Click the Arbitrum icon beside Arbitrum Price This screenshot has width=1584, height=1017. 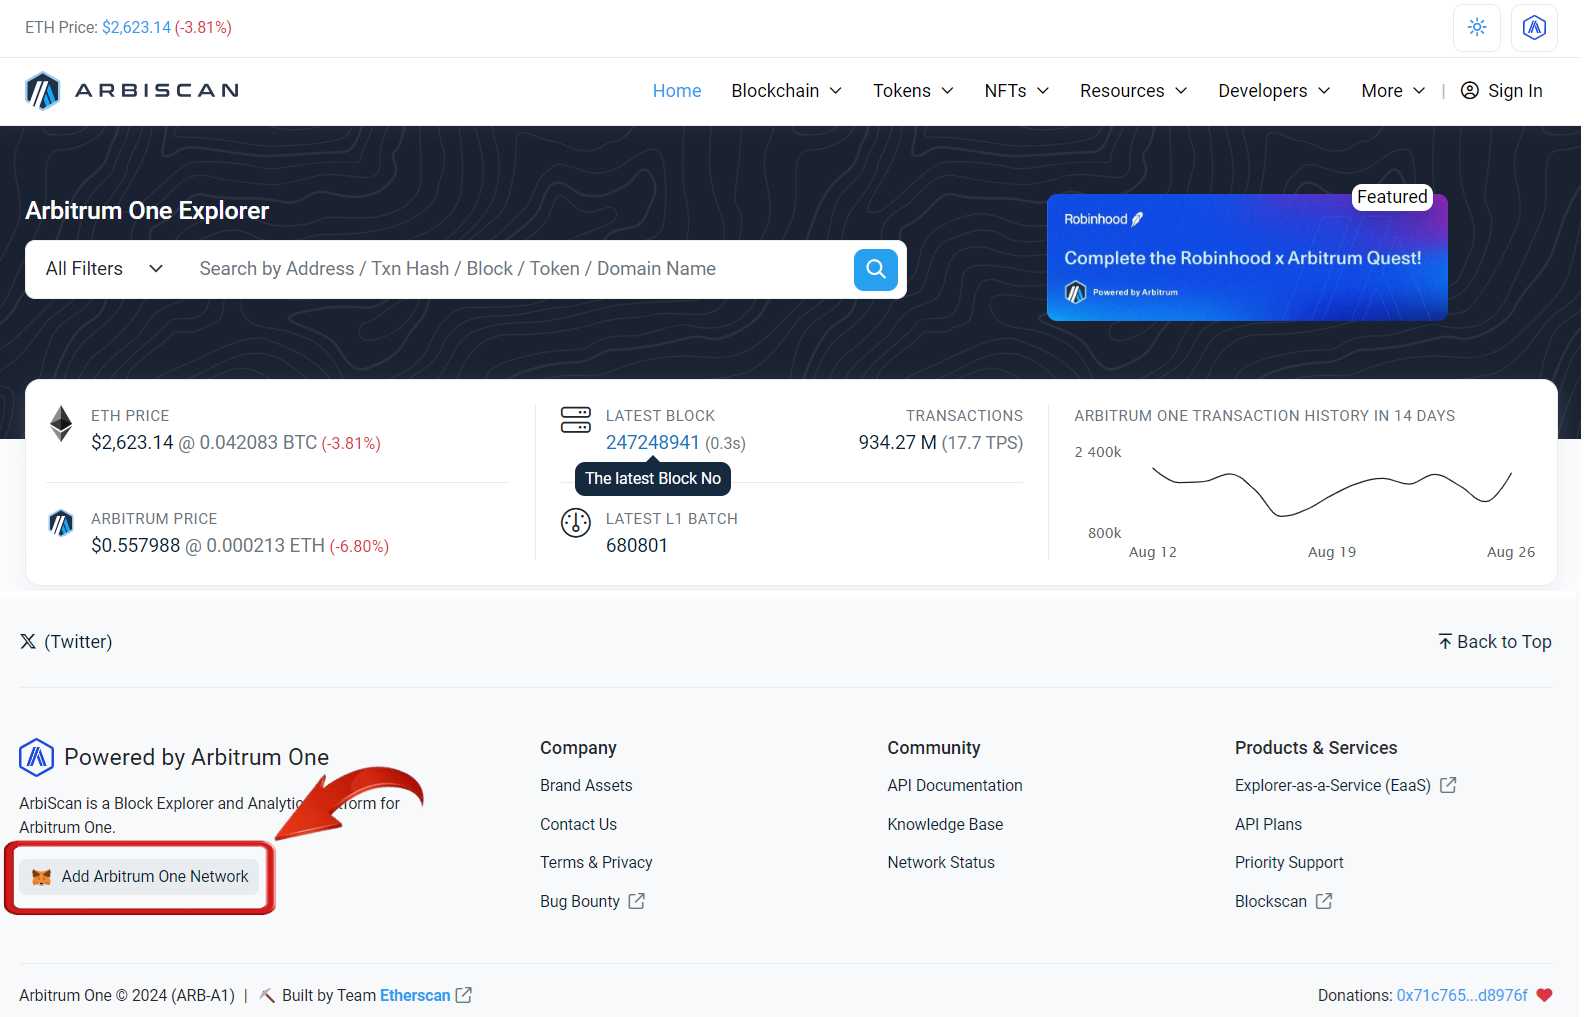[x=61, y=523]
